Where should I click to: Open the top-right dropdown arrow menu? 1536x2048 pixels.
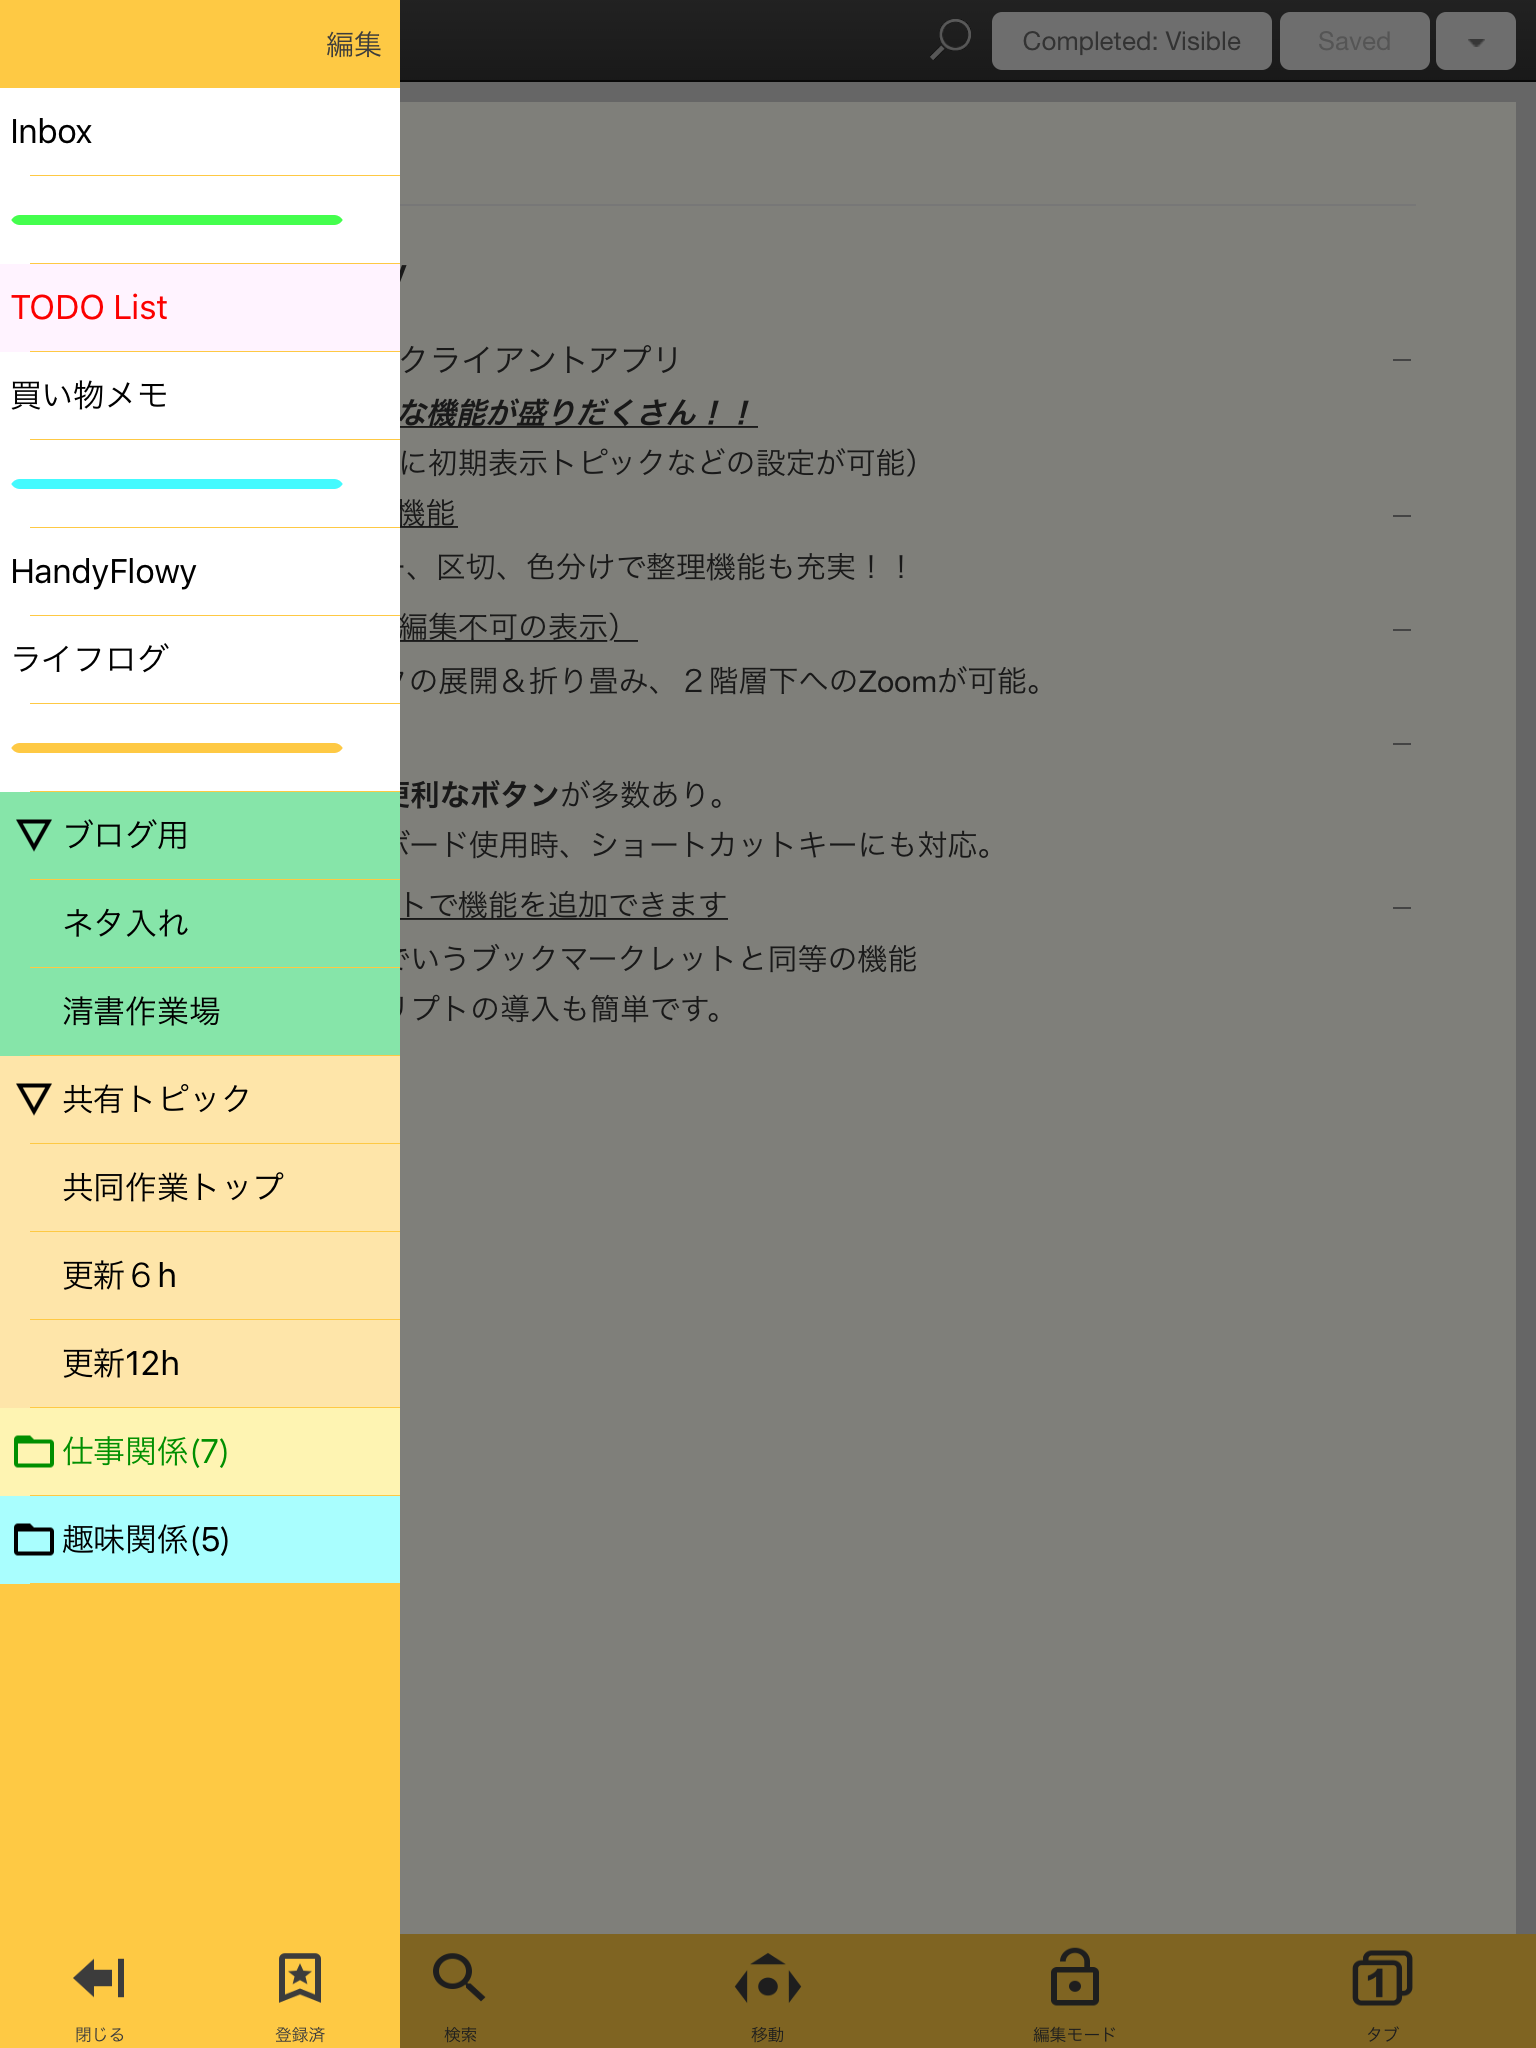(1475, 41)
